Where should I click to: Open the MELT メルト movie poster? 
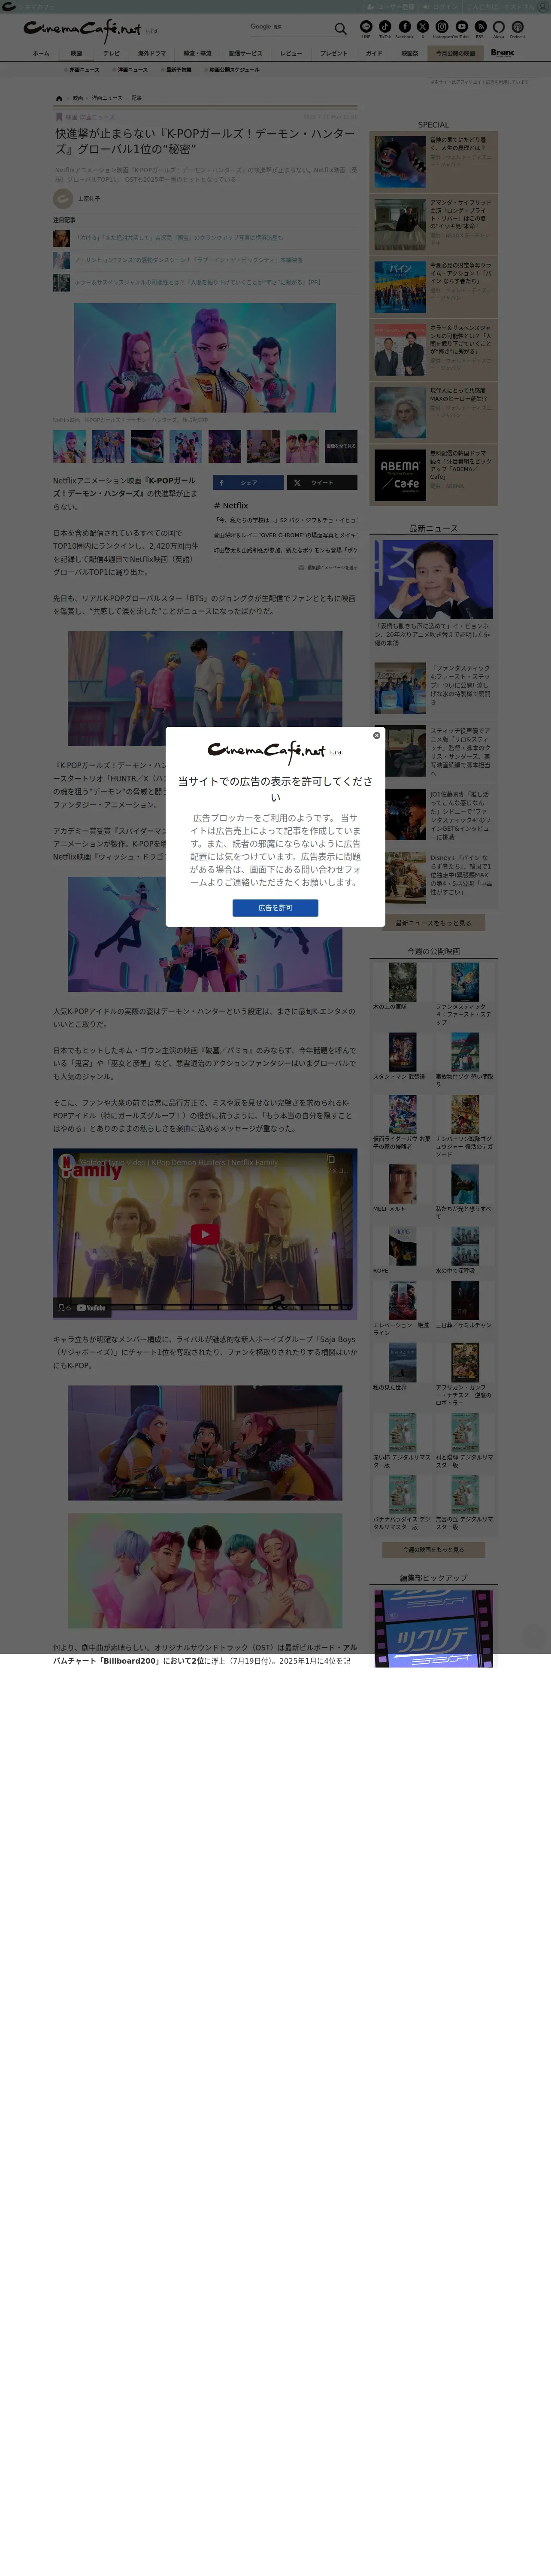point(402,1184)
